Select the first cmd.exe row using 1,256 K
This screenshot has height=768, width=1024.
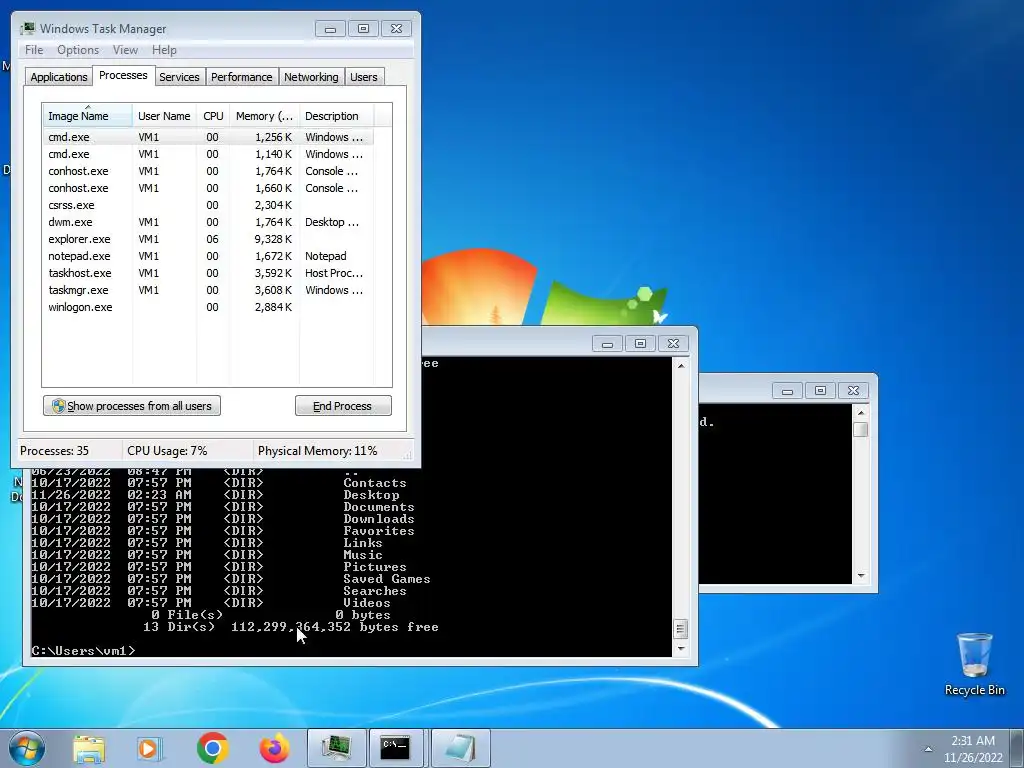(x=208, y=137)
